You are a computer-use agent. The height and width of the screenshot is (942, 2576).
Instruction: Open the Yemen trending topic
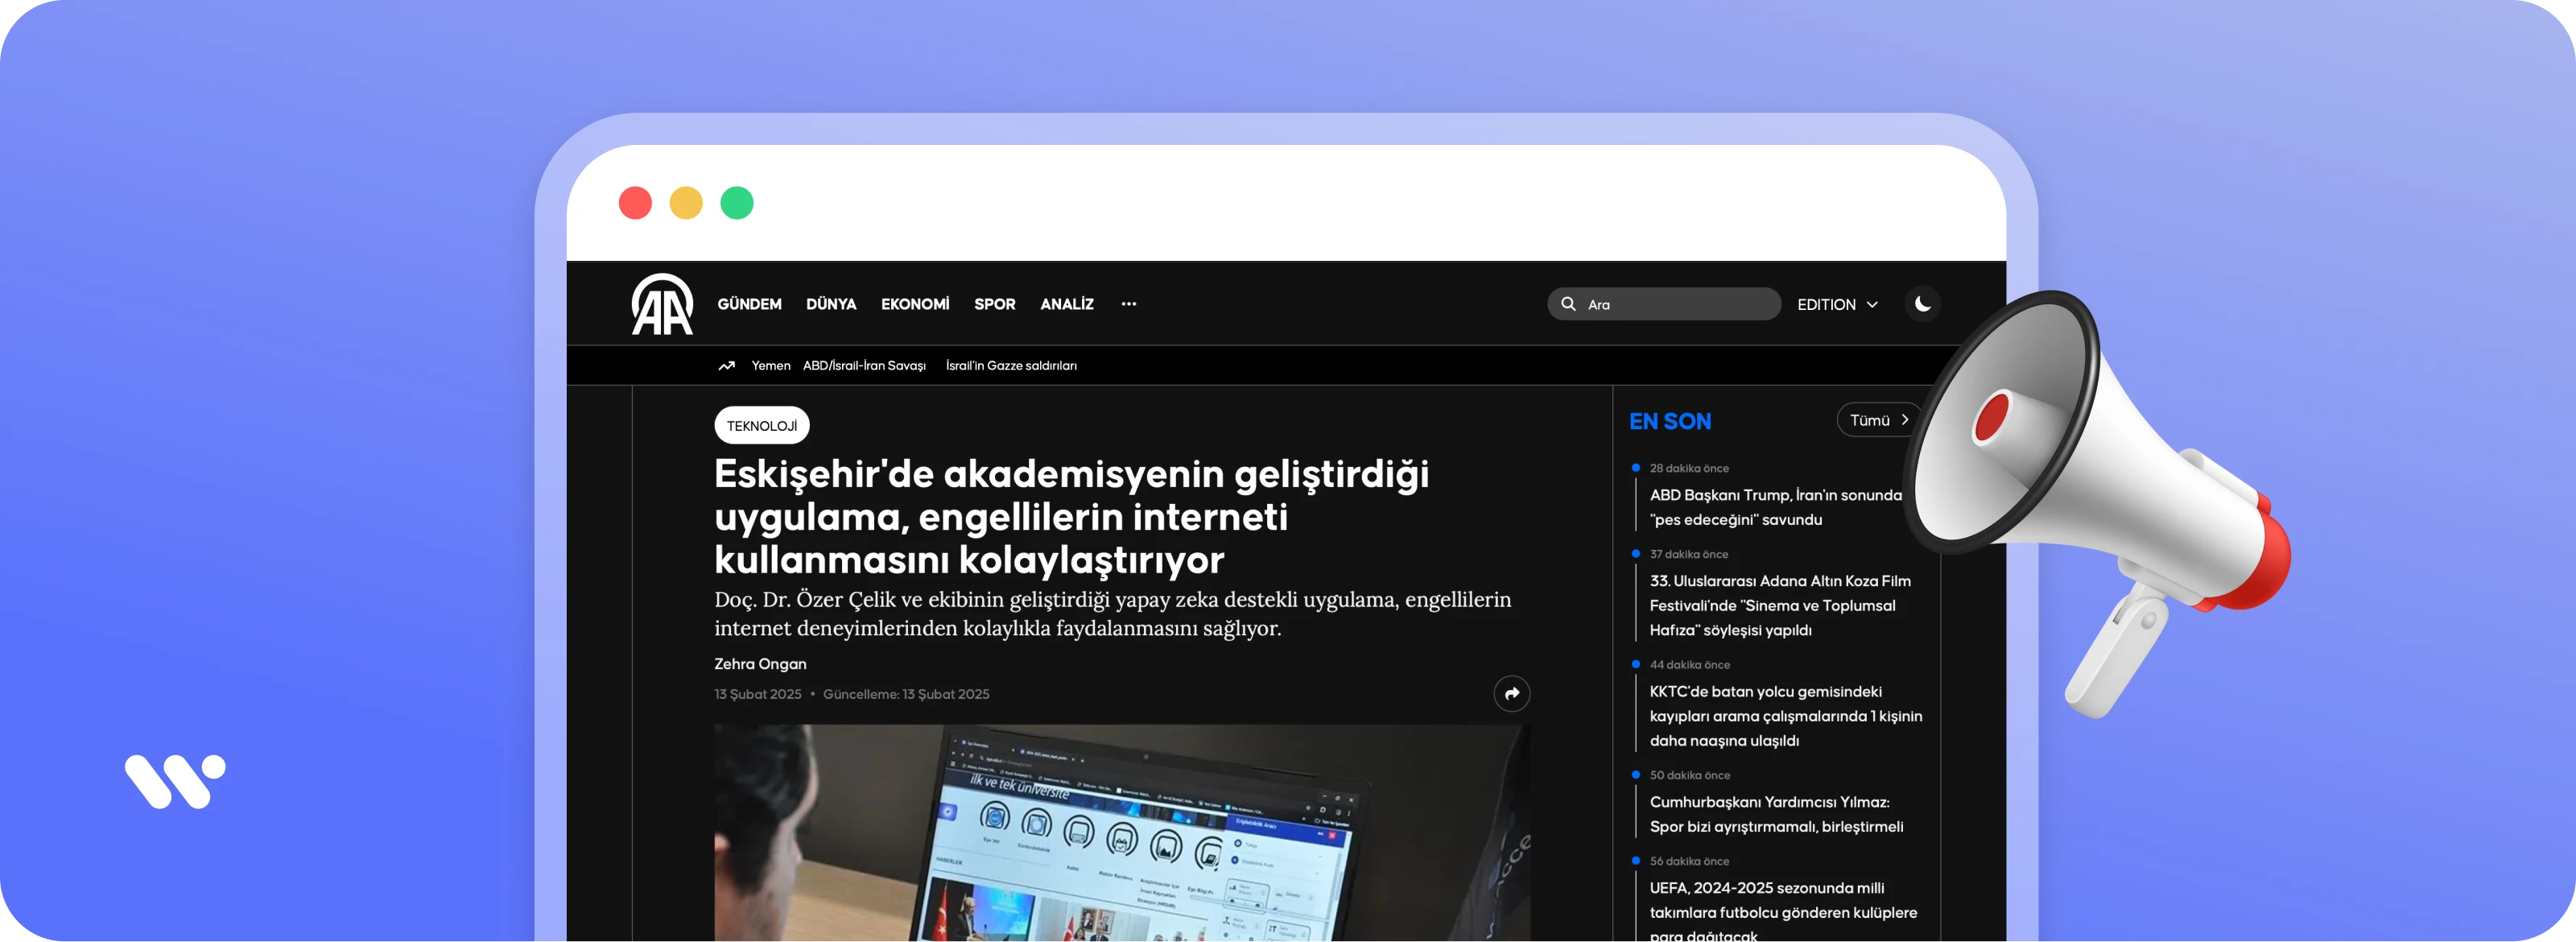point(771,366)
